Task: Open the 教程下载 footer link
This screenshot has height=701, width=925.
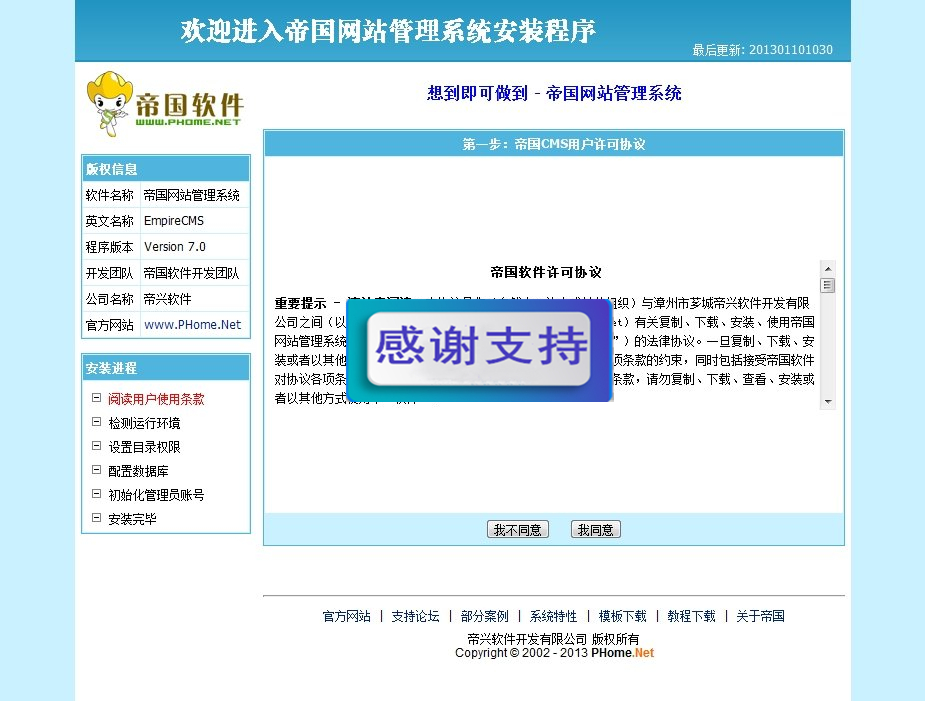Action: pyautogui.click(x=691, y=616)
